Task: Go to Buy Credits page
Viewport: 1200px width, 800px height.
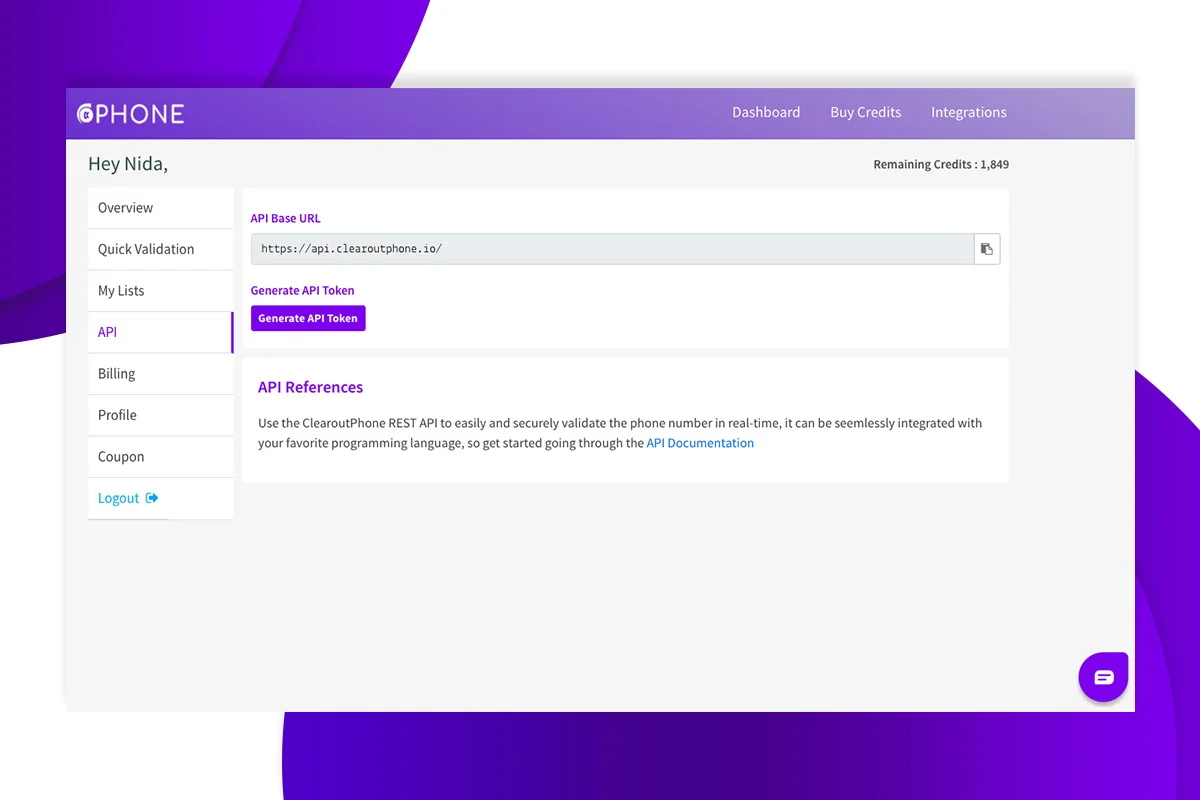Action: point(866,112)
